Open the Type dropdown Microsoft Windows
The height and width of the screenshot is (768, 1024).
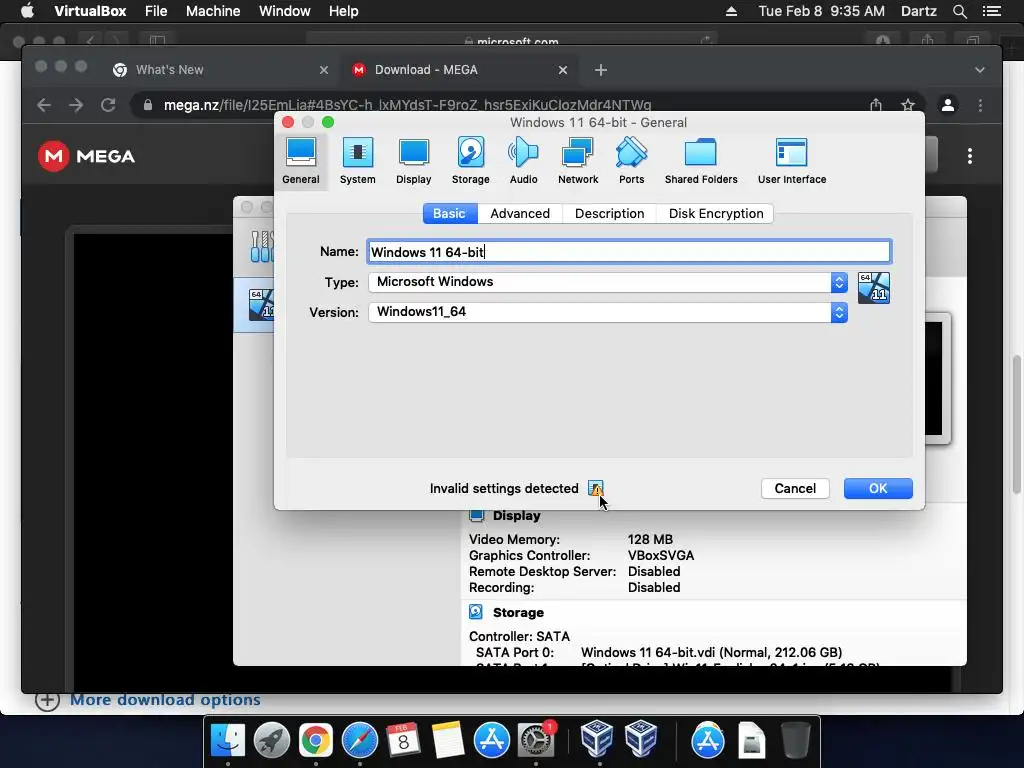point(608,282)
